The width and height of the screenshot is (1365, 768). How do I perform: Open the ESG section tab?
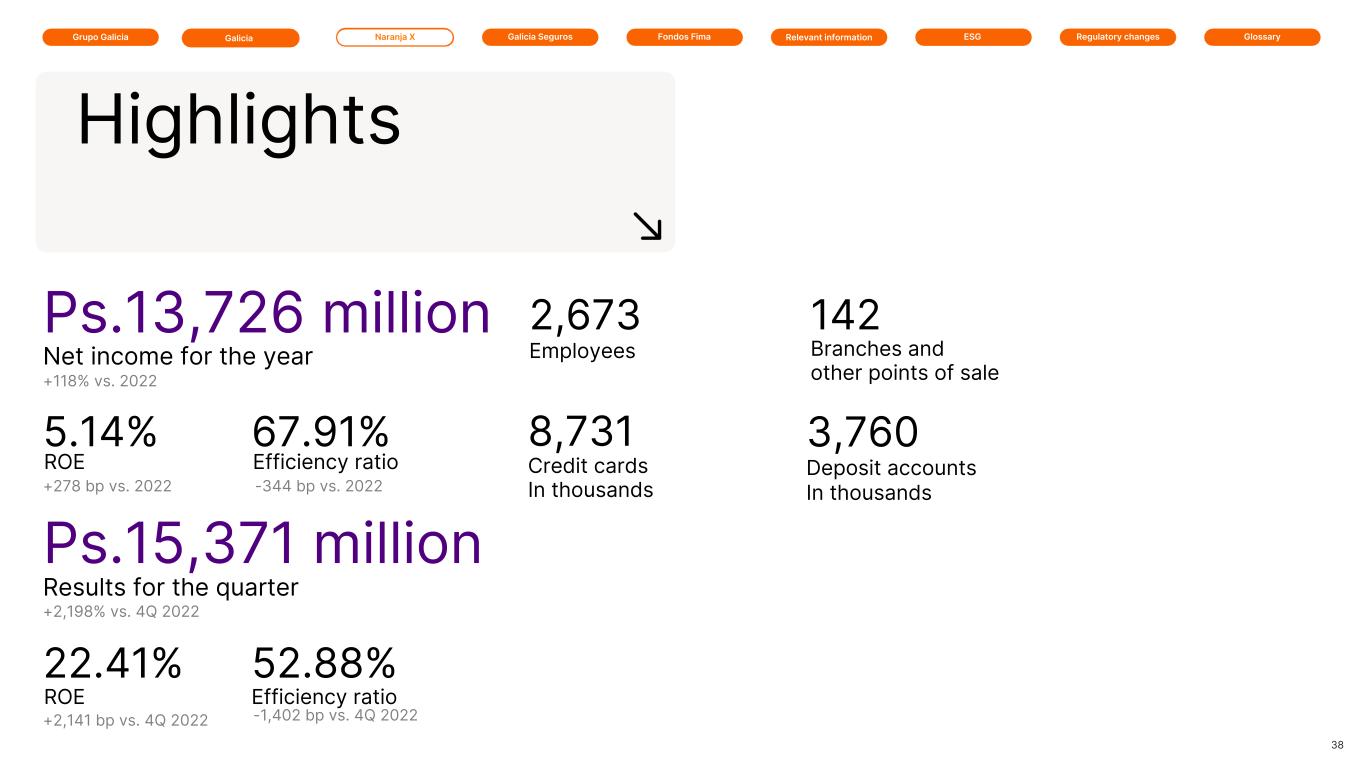(973, 37)
